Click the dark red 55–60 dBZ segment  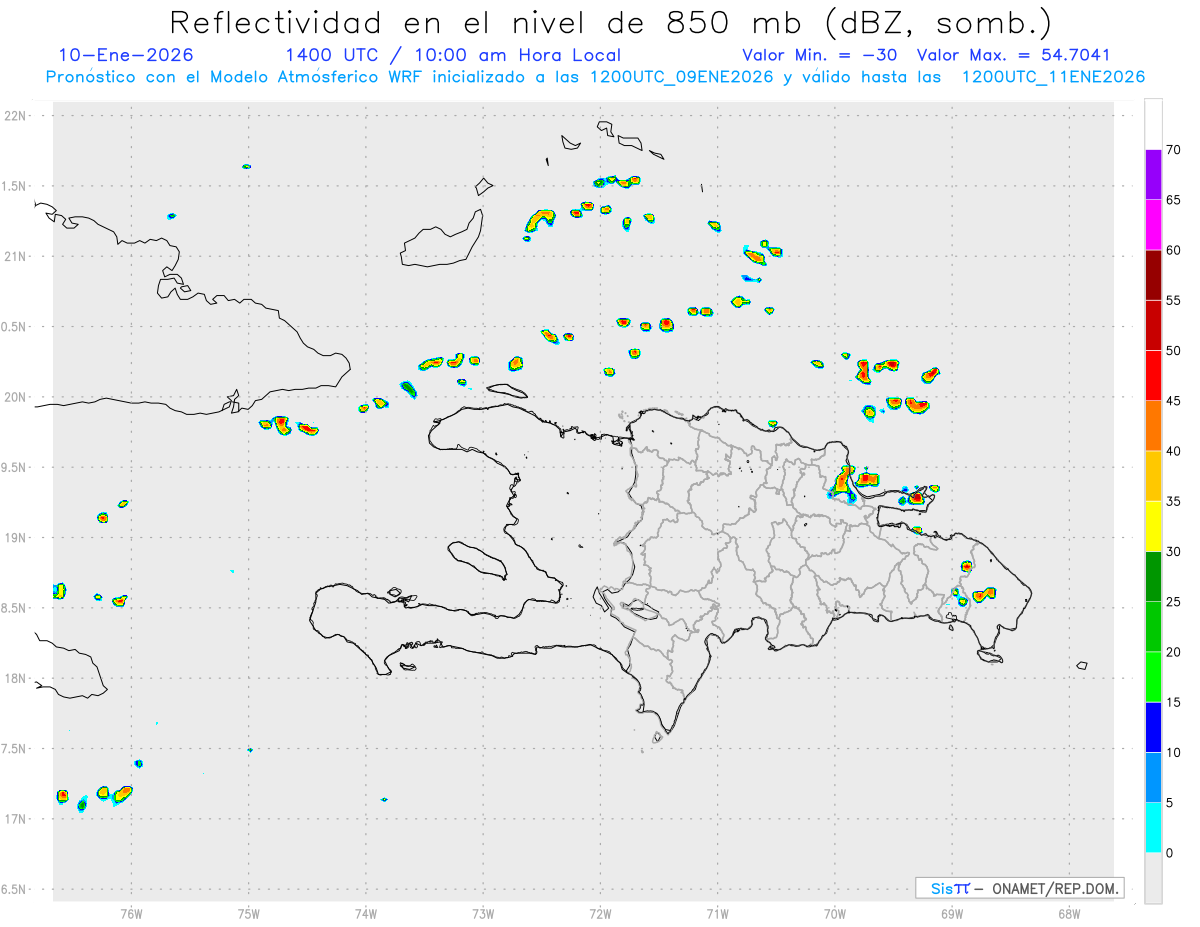pyautogui.click(x=1153, y=275)
